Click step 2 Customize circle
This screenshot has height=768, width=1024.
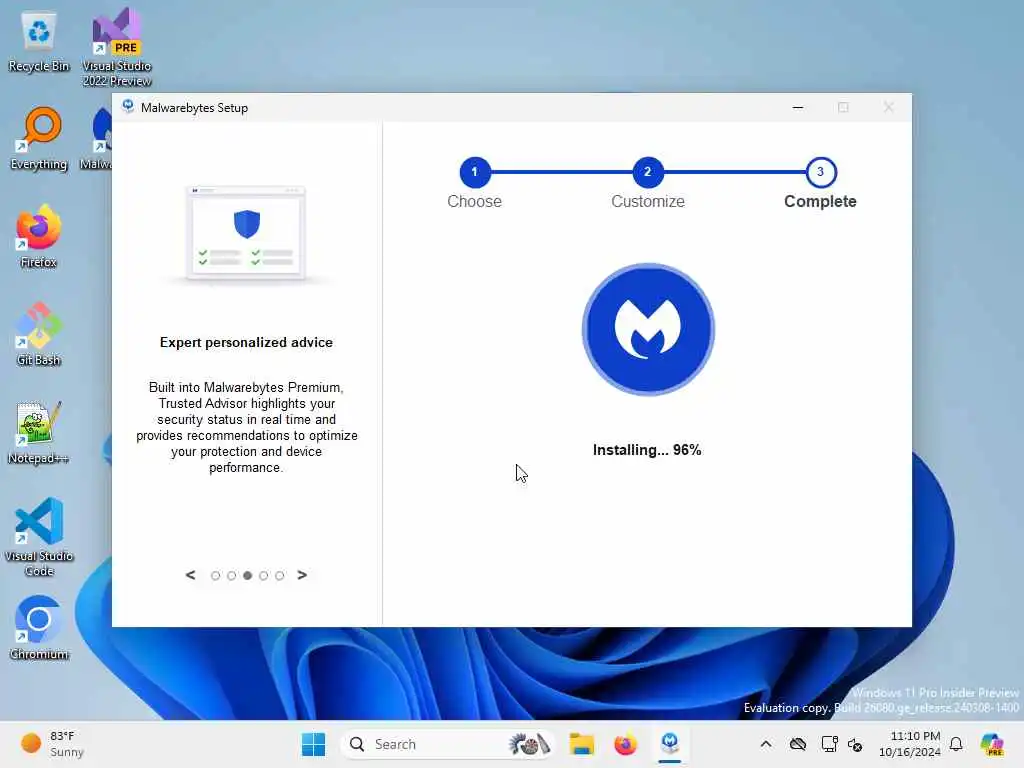[x=647, y=172]
